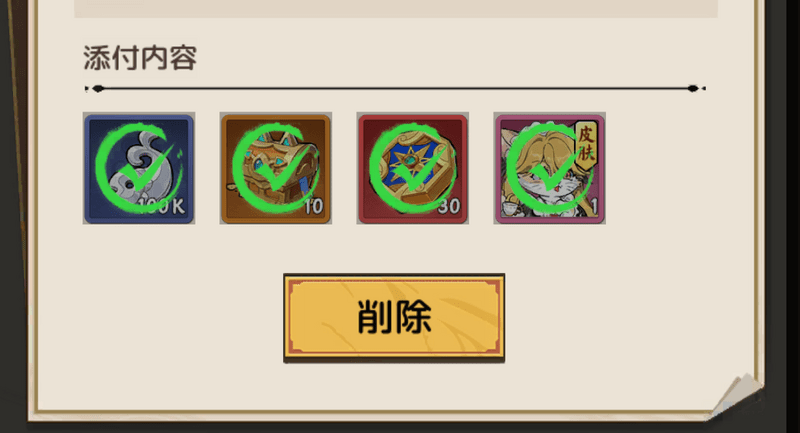Click the claimed checkmark over the star medallion
The height and width of the screenshot is (433, 800).
[412, 168]
